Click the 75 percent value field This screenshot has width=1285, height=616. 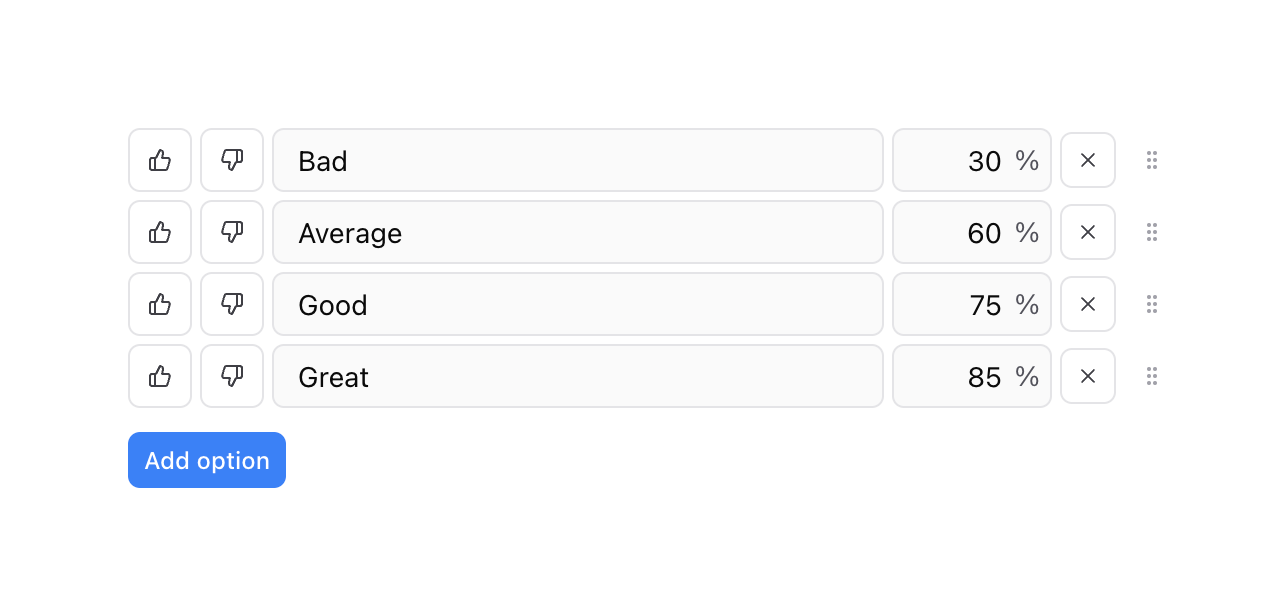pyautogui.click(x=960, y=304)
